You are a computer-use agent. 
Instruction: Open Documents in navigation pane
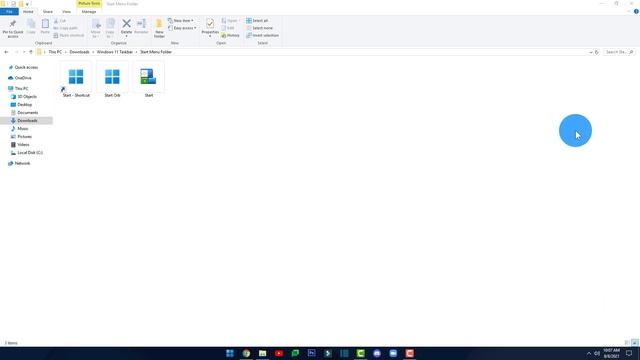point(24,113)
